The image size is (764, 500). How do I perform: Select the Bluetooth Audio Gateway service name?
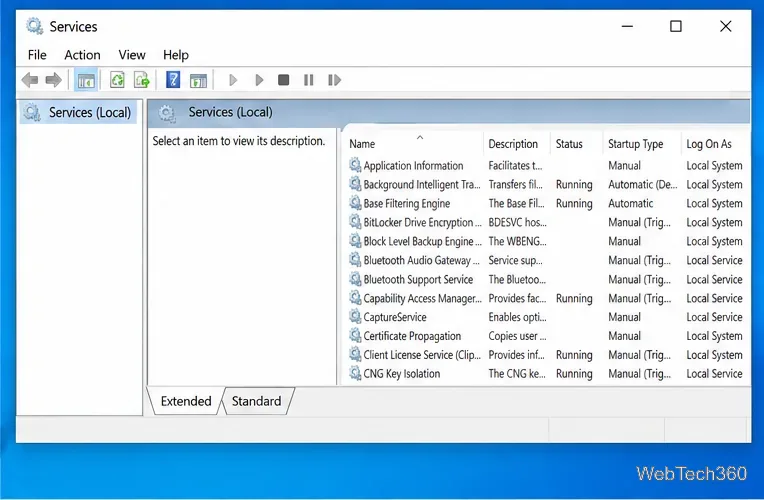421,261
